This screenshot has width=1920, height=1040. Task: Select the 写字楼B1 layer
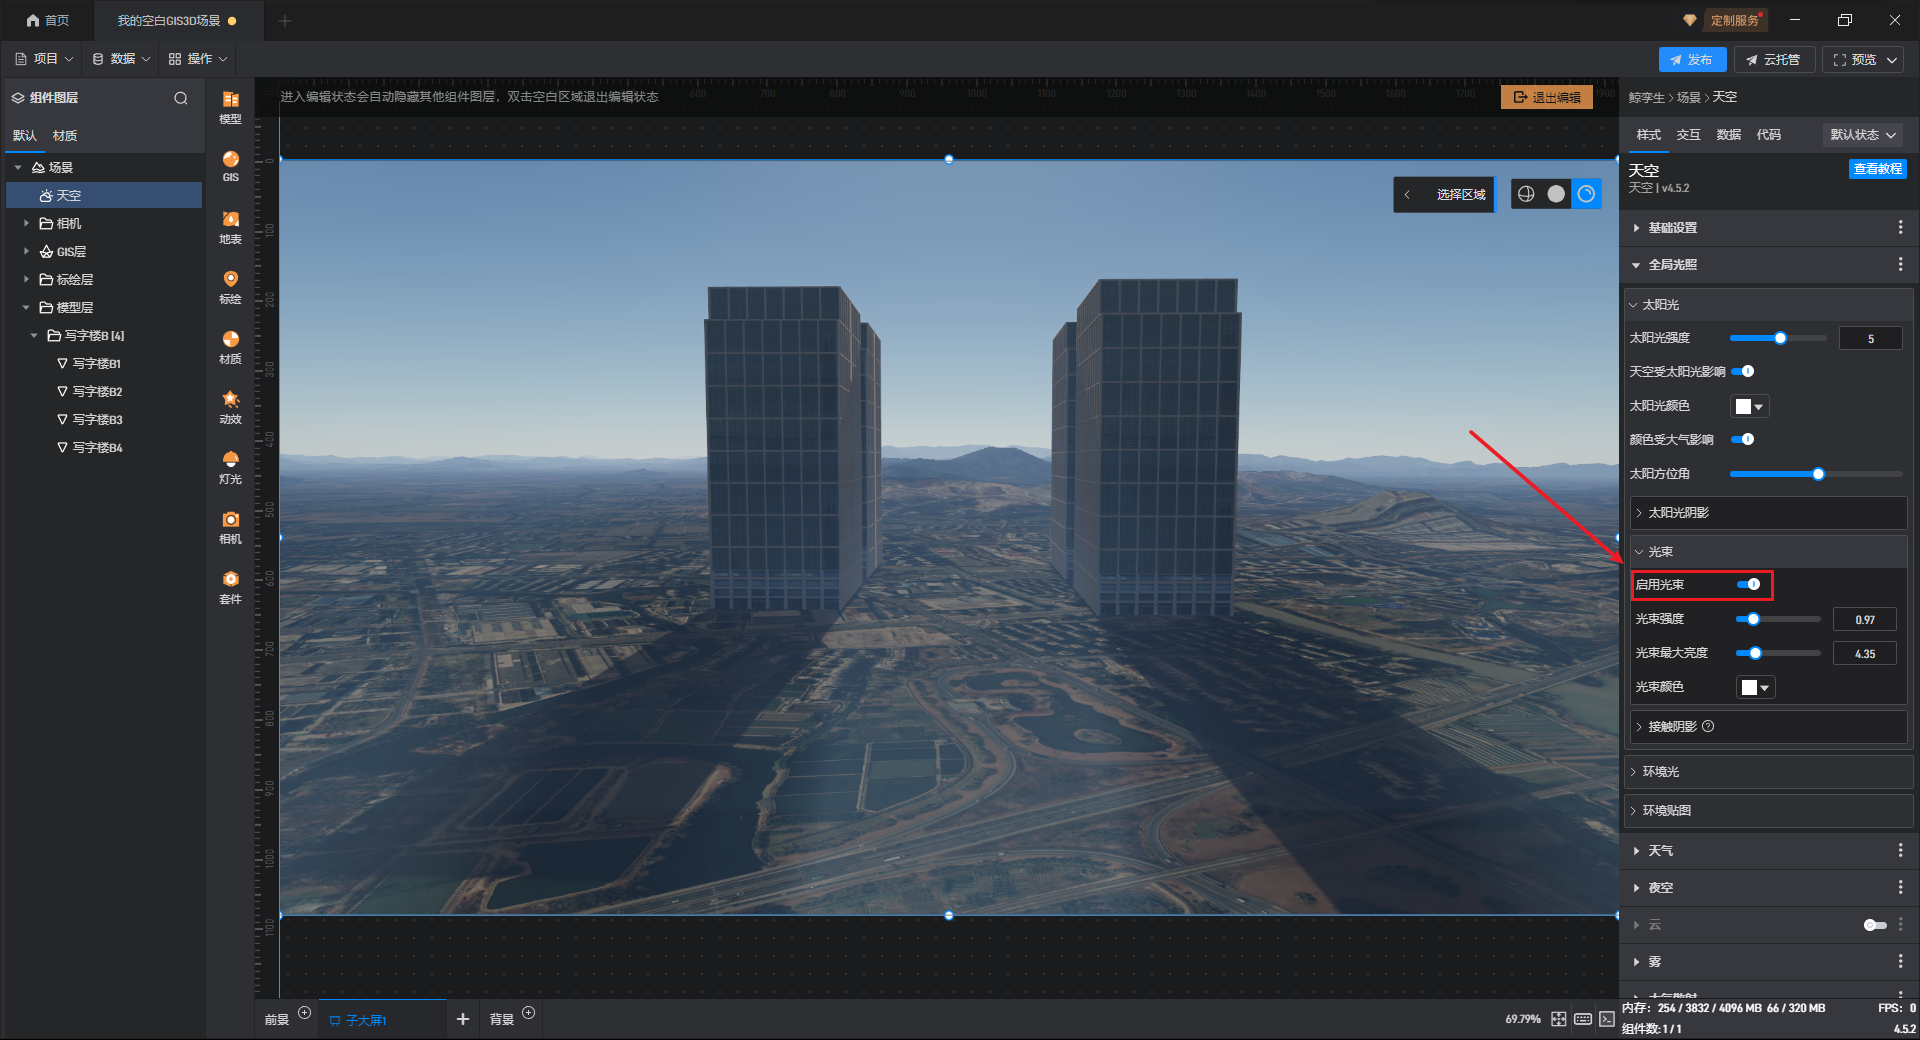tap(96, 364)
